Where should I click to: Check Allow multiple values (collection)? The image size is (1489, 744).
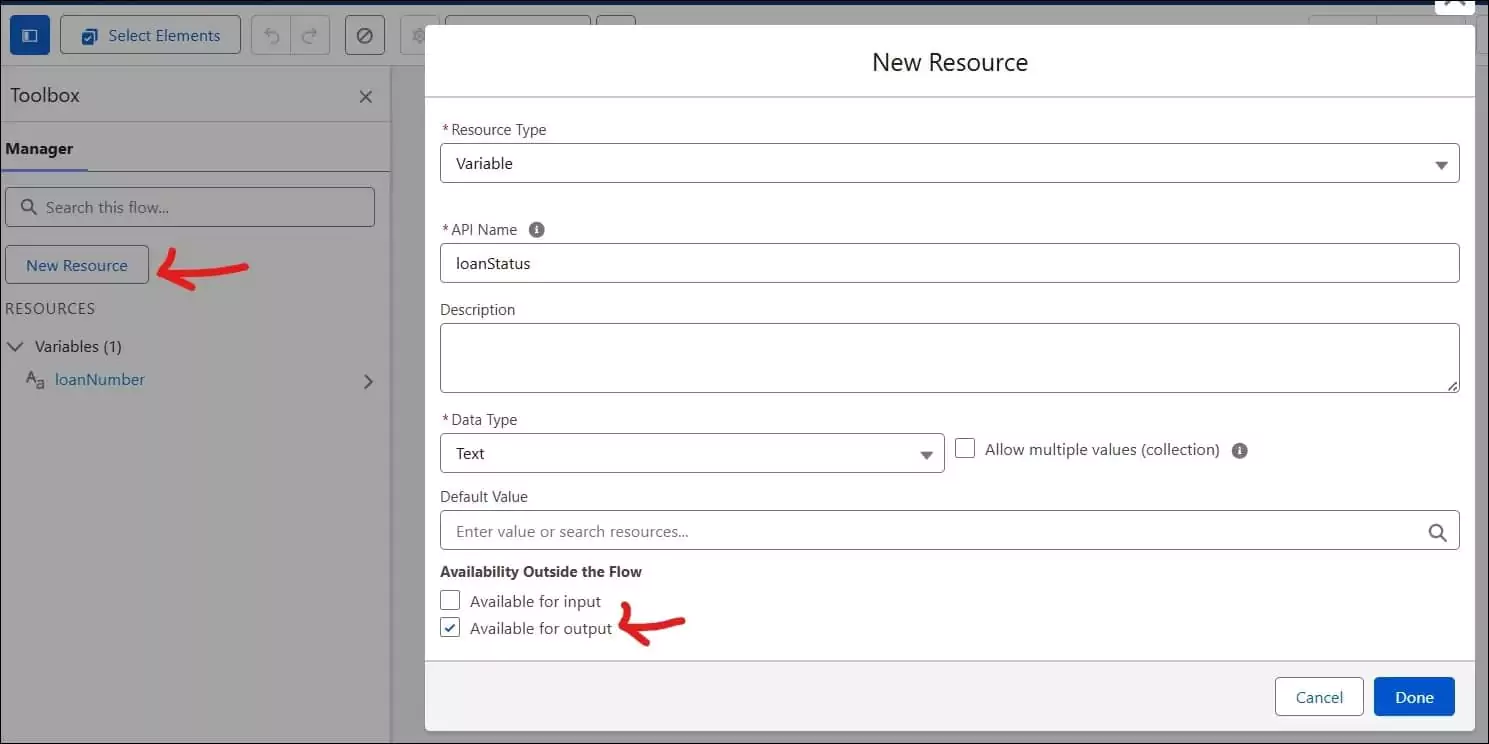(x=965, y=448)
